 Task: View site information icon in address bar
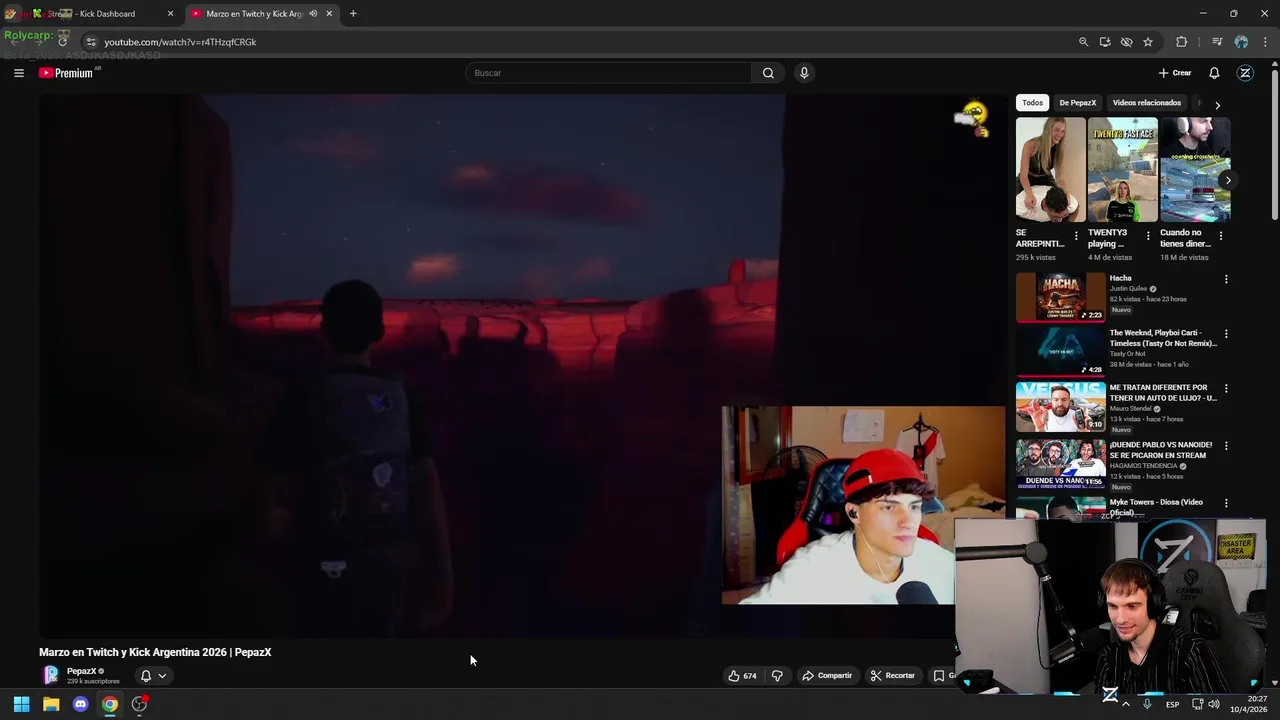91,42
